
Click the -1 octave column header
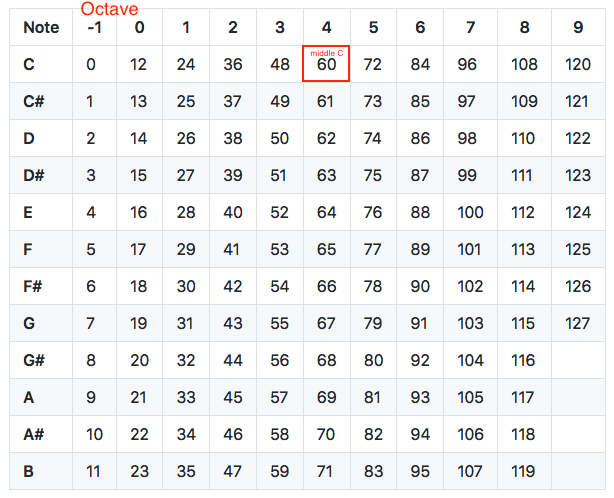pyautogui.click(x=94, y=28)
